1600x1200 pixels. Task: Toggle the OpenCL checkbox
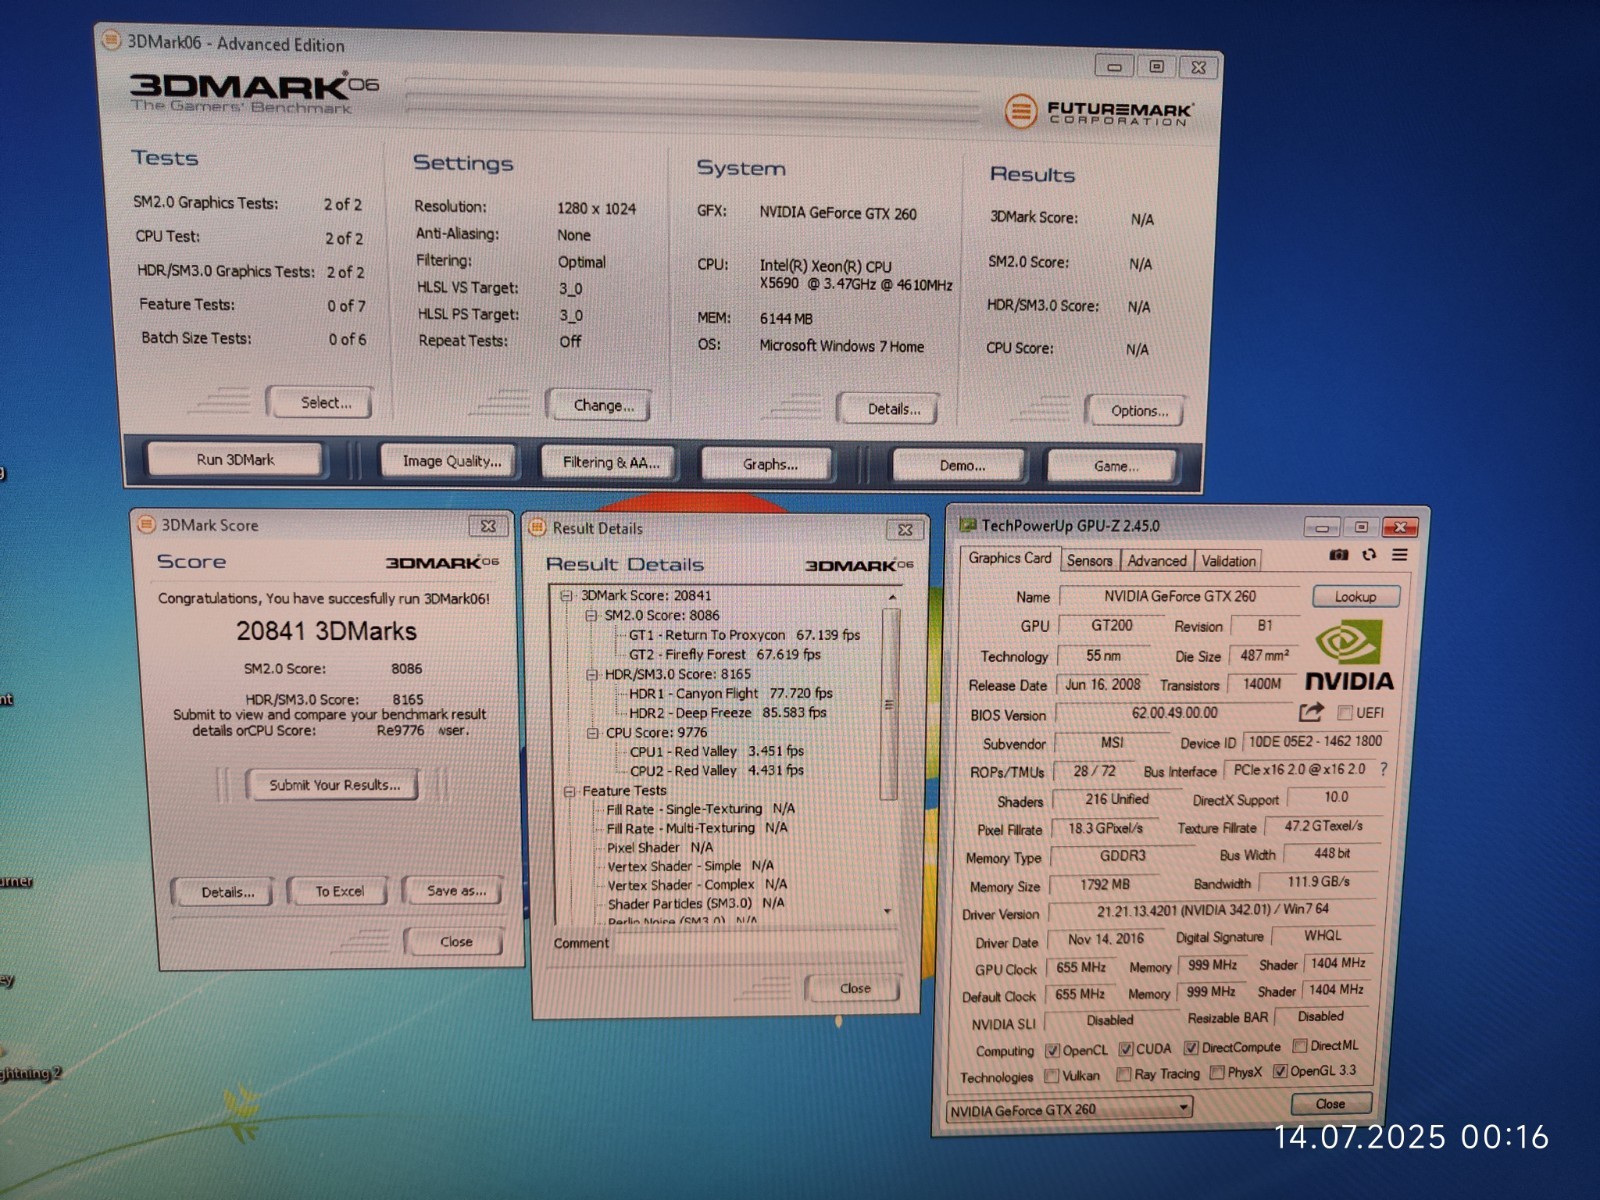click(x=1052, y=1050)
